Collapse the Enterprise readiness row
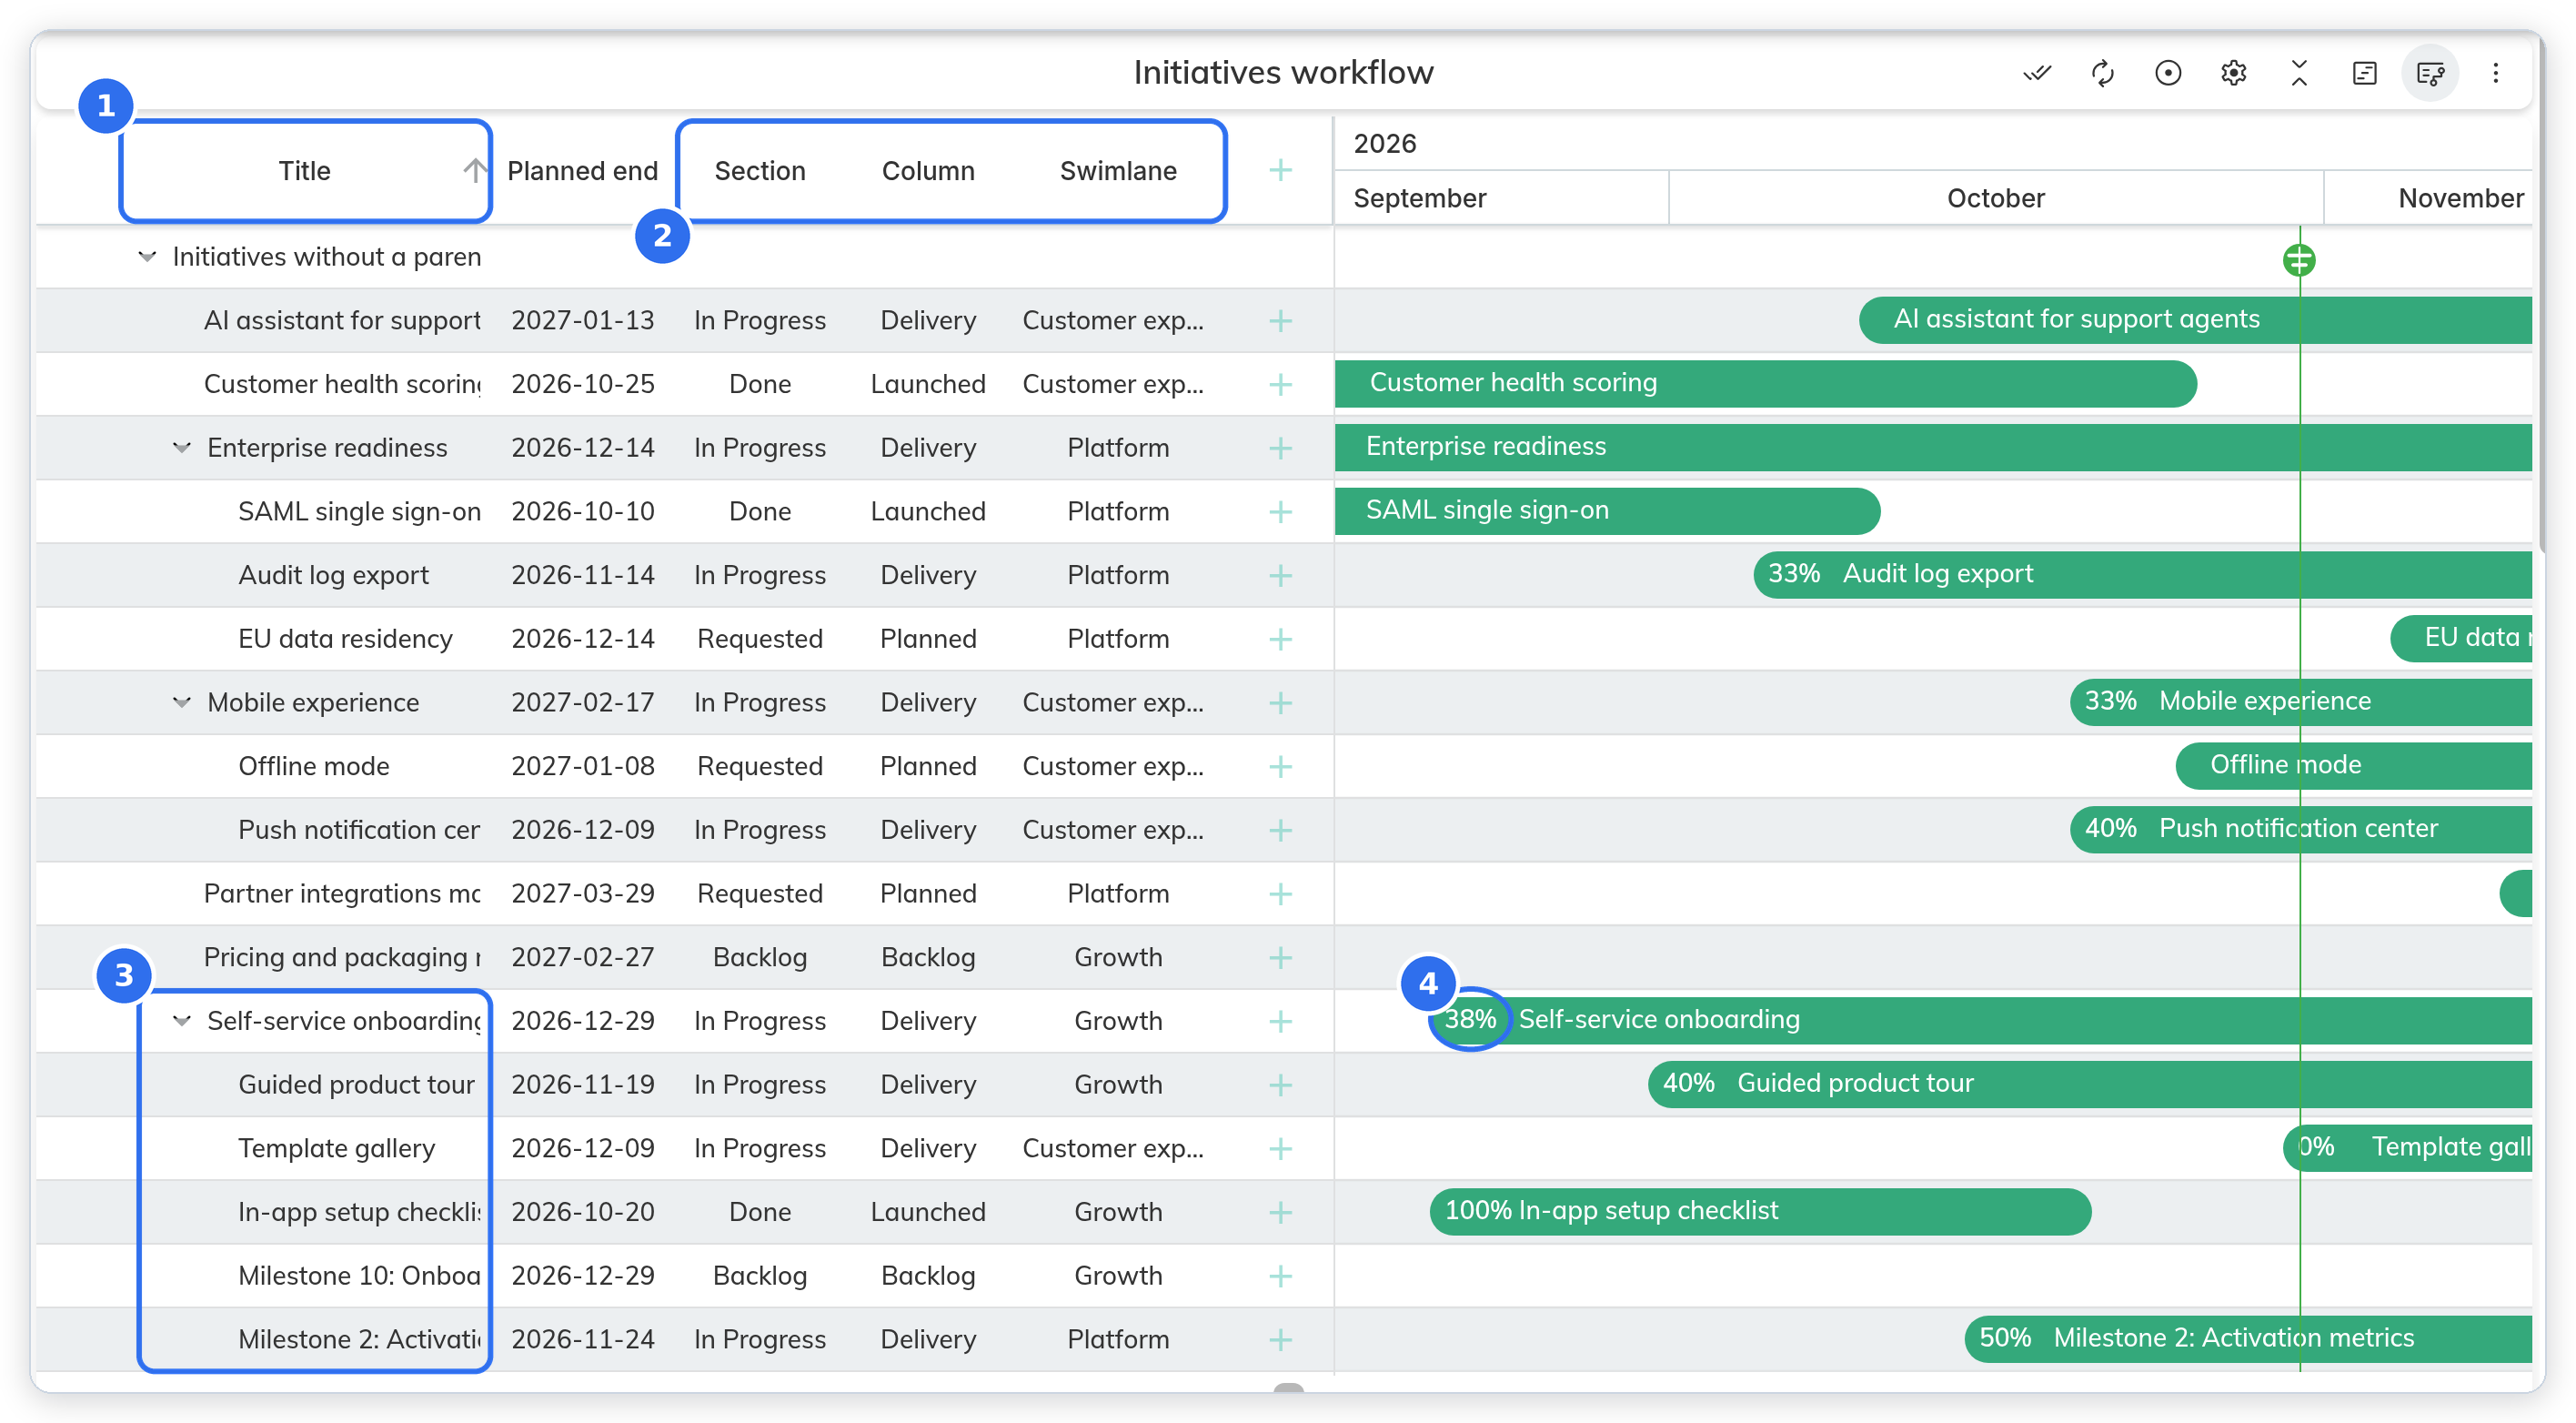 [x=181, y=448]
